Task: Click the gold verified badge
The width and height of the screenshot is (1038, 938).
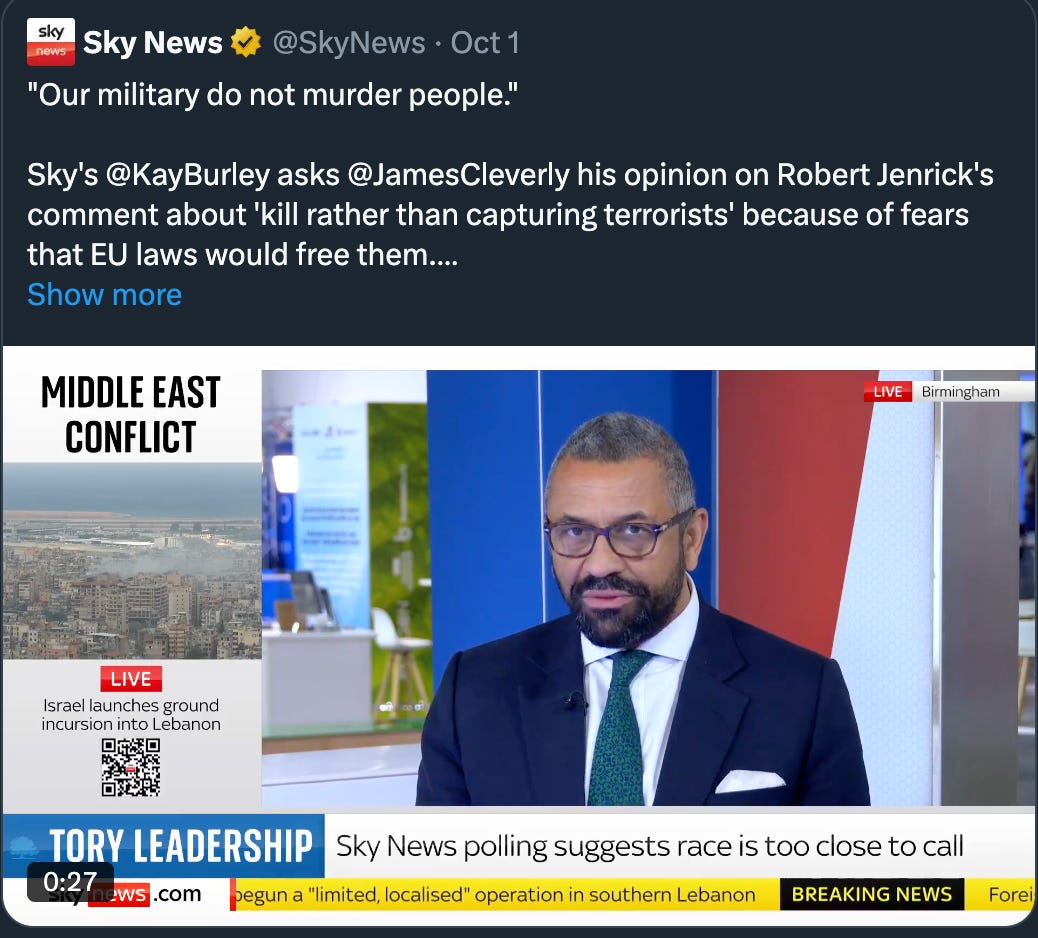Action: pyautogui.click(x=246, y=42)
